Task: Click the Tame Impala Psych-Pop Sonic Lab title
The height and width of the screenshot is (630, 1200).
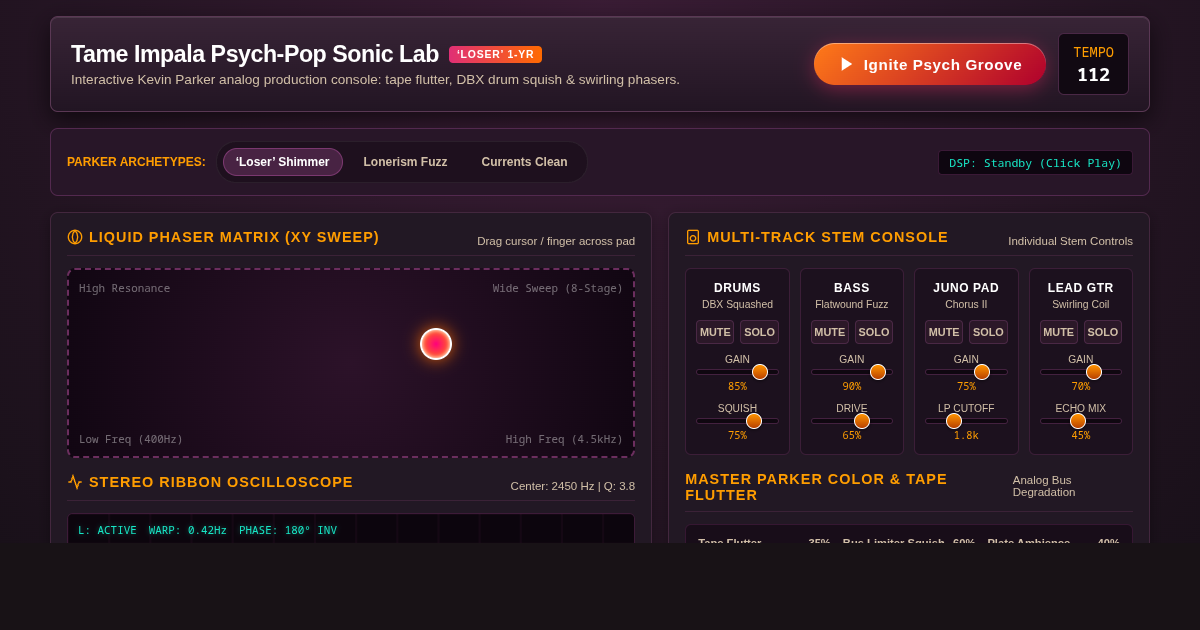Action: click(255, 54)
